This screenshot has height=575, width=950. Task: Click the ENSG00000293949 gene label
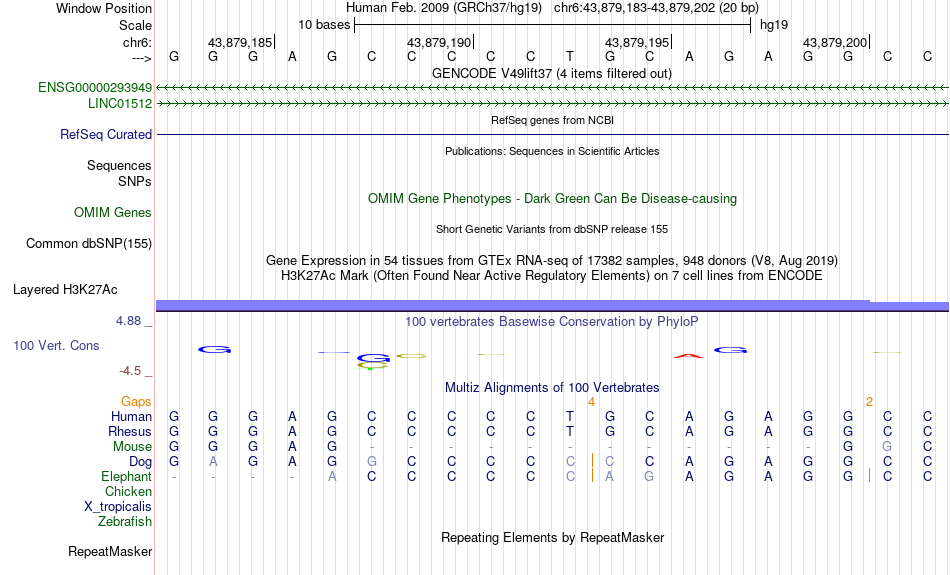click(95, 87)
